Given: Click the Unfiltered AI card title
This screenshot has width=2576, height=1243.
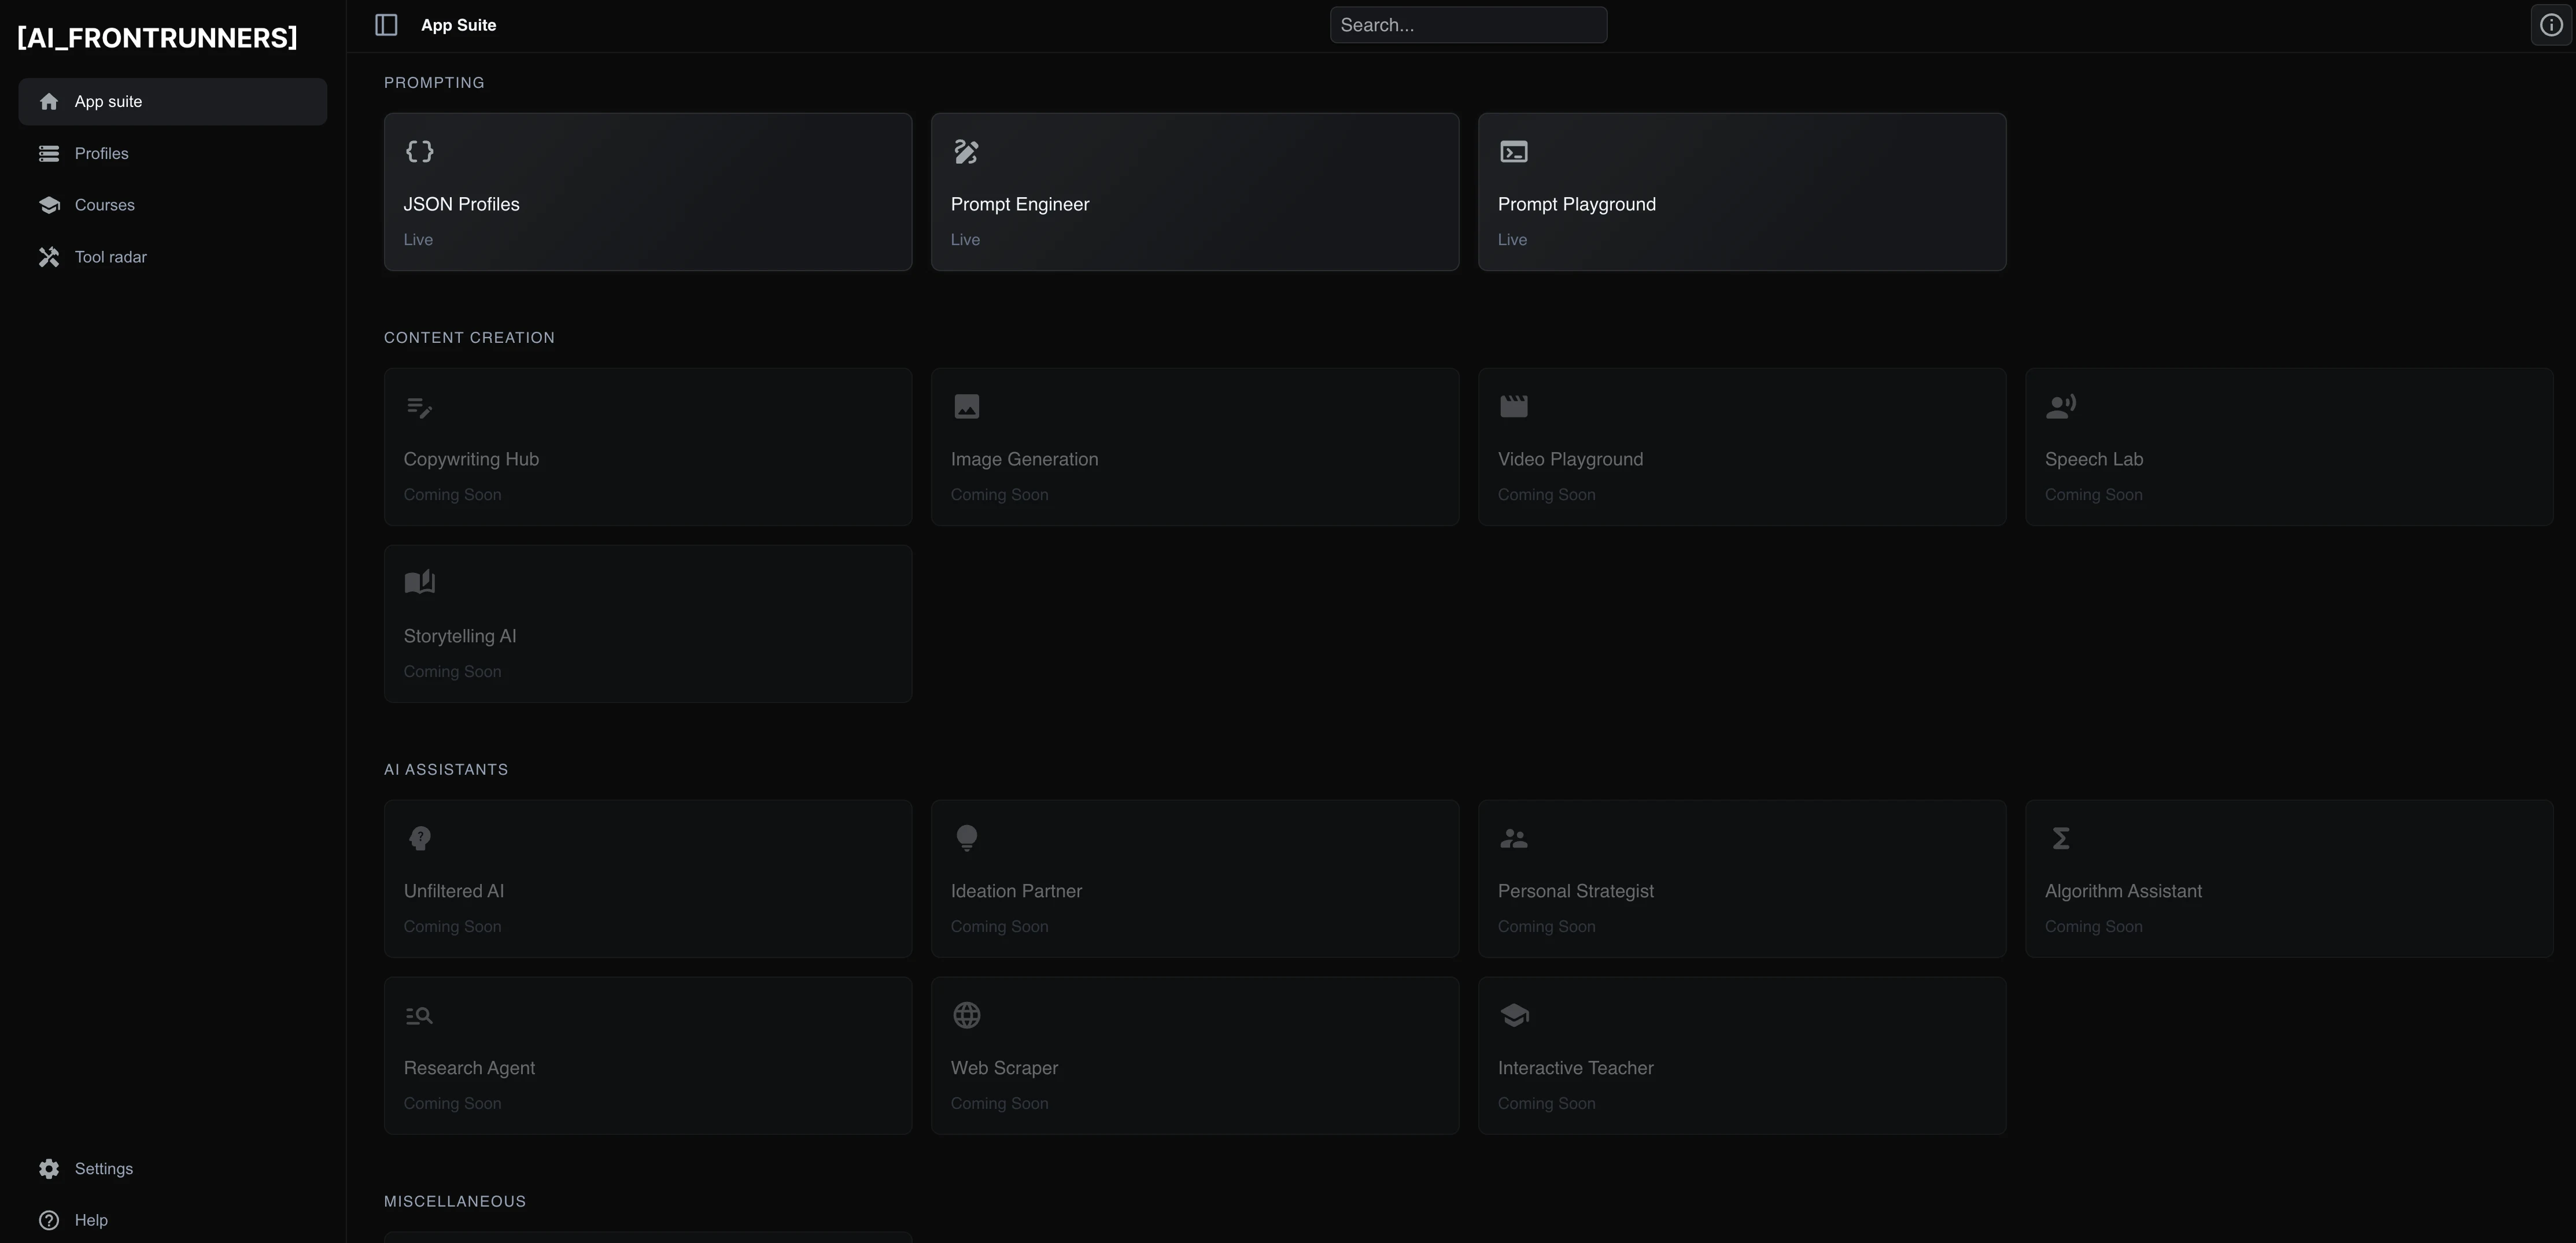Looking at the screenshot, I should pyautogui.click(x=453, y=891).
